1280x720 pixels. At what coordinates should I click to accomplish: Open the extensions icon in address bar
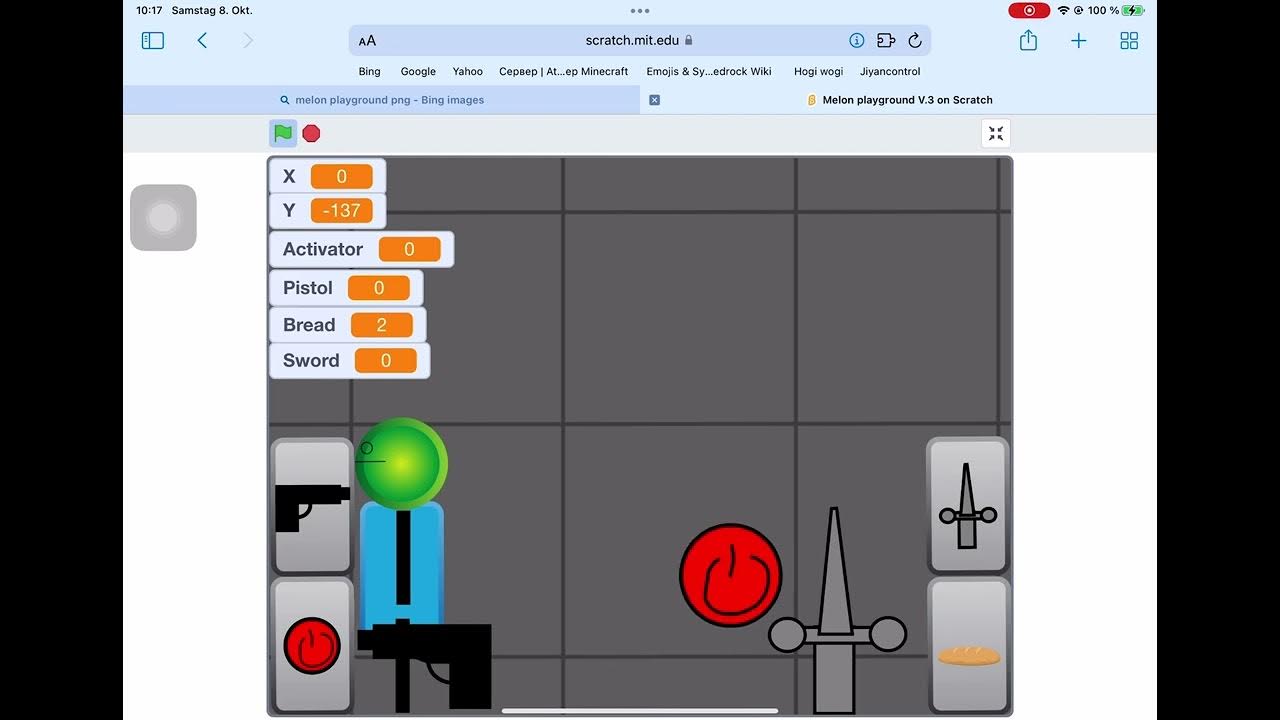(x=885, y=41)
